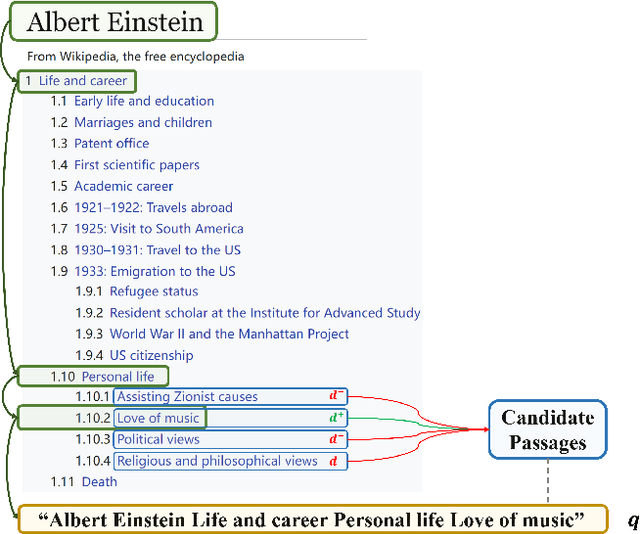Select the Refugee status subsection
The height and width of the screenshot is (534, 640).
154,292
